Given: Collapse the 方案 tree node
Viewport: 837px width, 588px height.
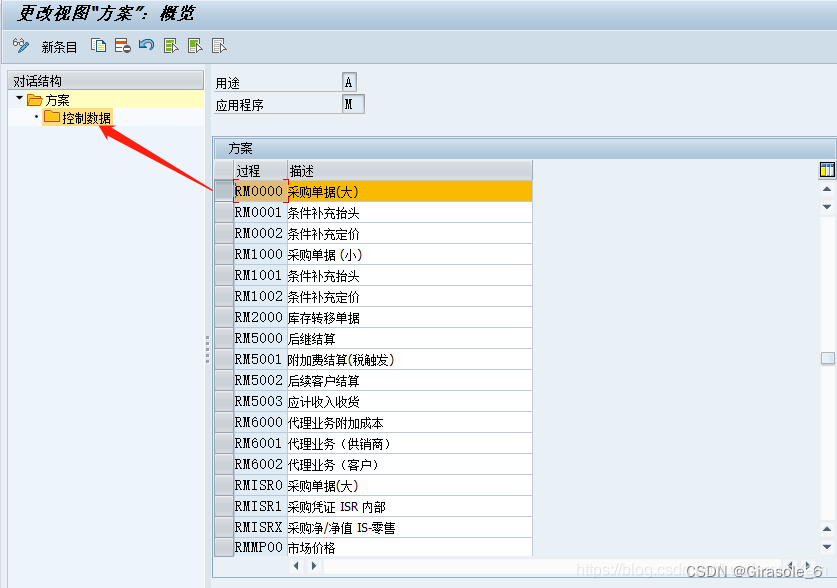Looking at the screenshot, I should point(17,99).
